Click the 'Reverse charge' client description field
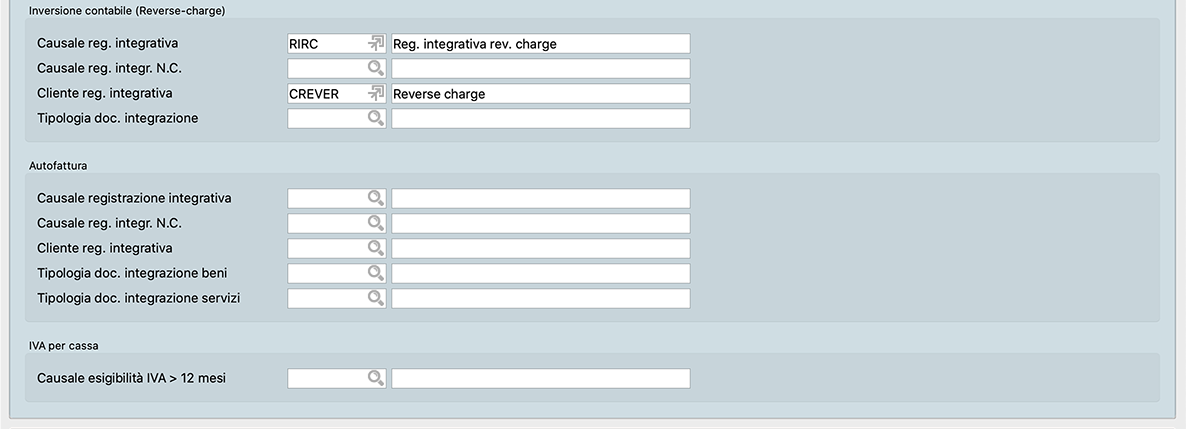The image size is (1186, 429). click(x=540, y=94)
